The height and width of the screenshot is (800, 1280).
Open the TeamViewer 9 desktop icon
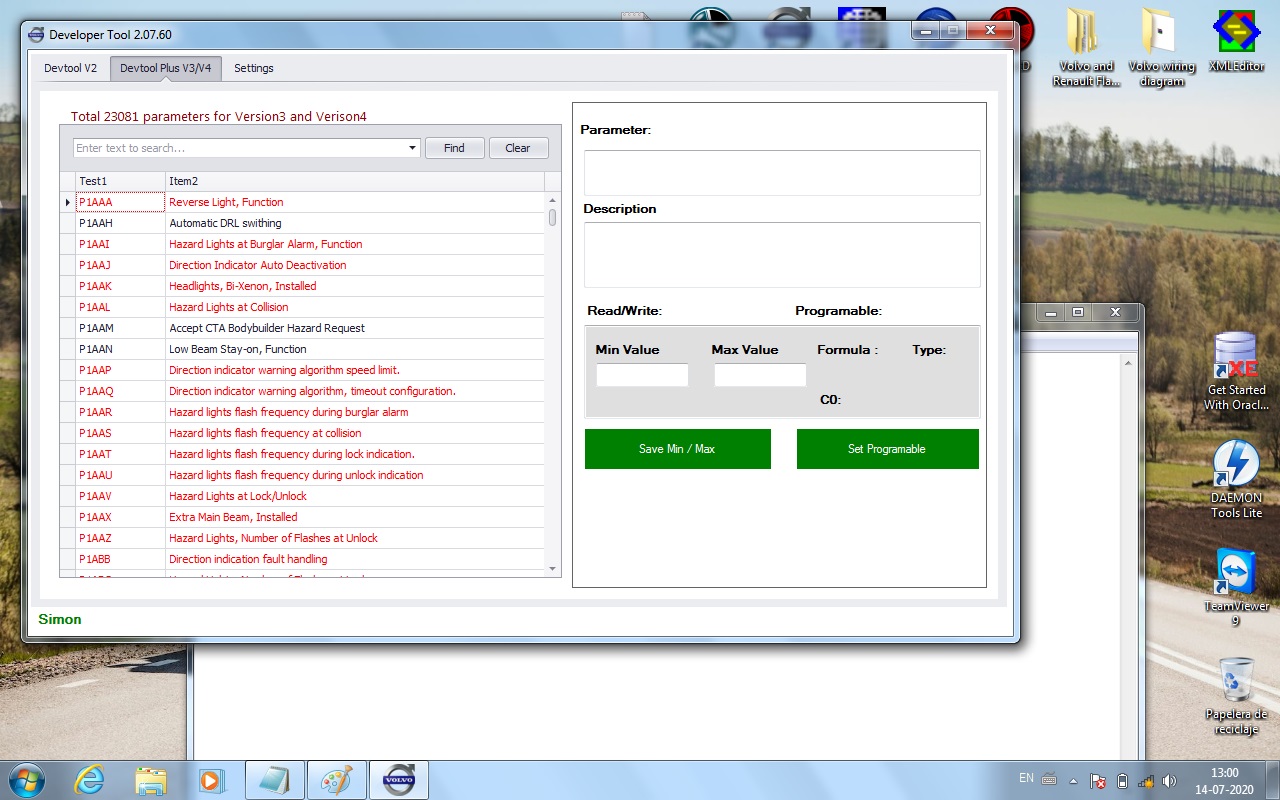[x=1236, y=587]
